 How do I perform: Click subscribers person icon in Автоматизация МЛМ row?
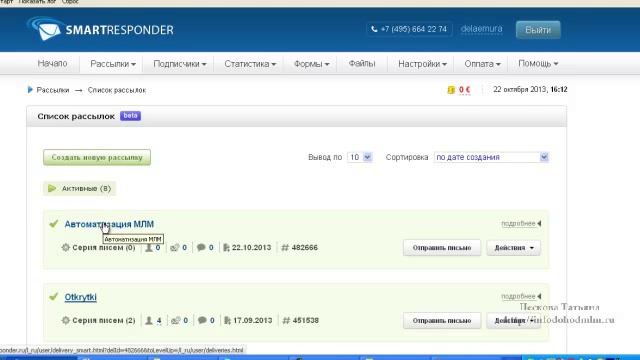point(149,247)
